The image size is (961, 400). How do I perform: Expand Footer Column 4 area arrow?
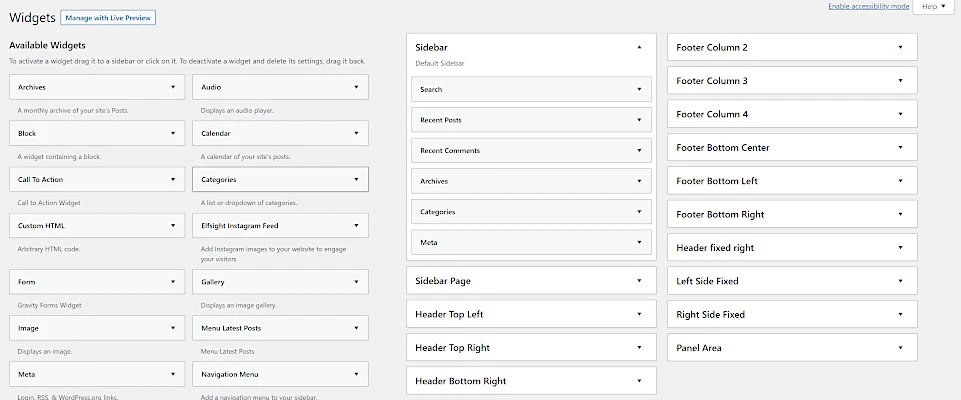(x=900, y=114)
